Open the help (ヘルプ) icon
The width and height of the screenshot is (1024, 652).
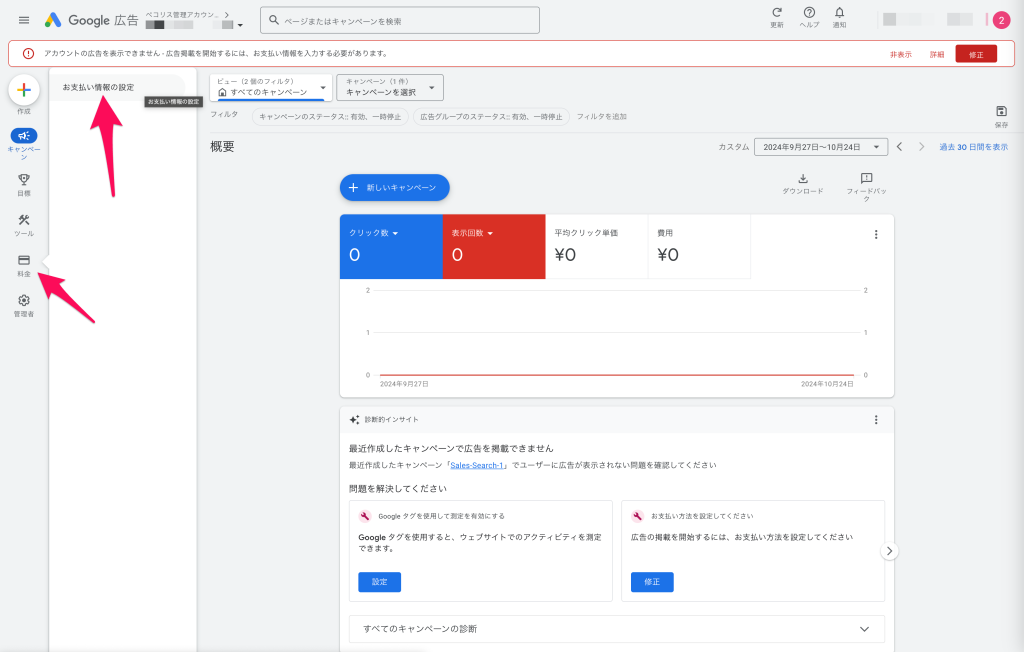809,13
